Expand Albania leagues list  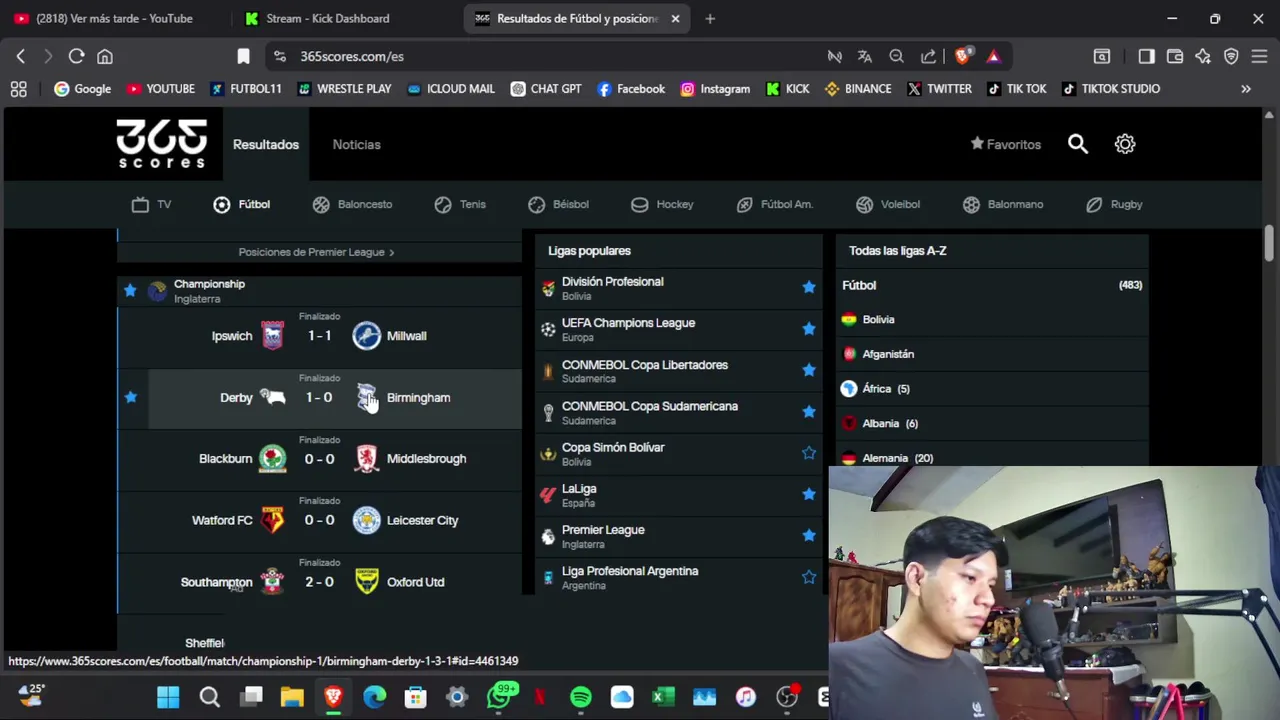(992, 424)
